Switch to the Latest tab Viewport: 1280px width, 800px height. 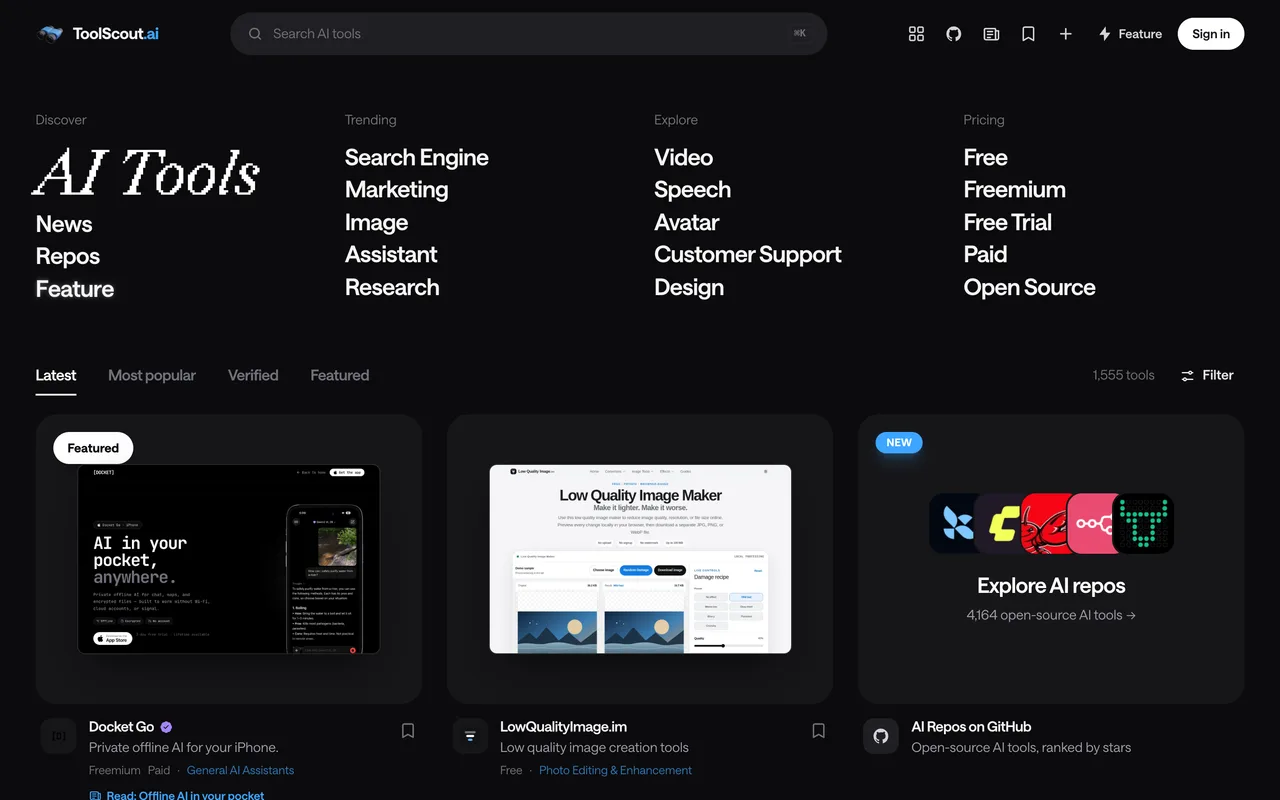(x=56, y=375)
